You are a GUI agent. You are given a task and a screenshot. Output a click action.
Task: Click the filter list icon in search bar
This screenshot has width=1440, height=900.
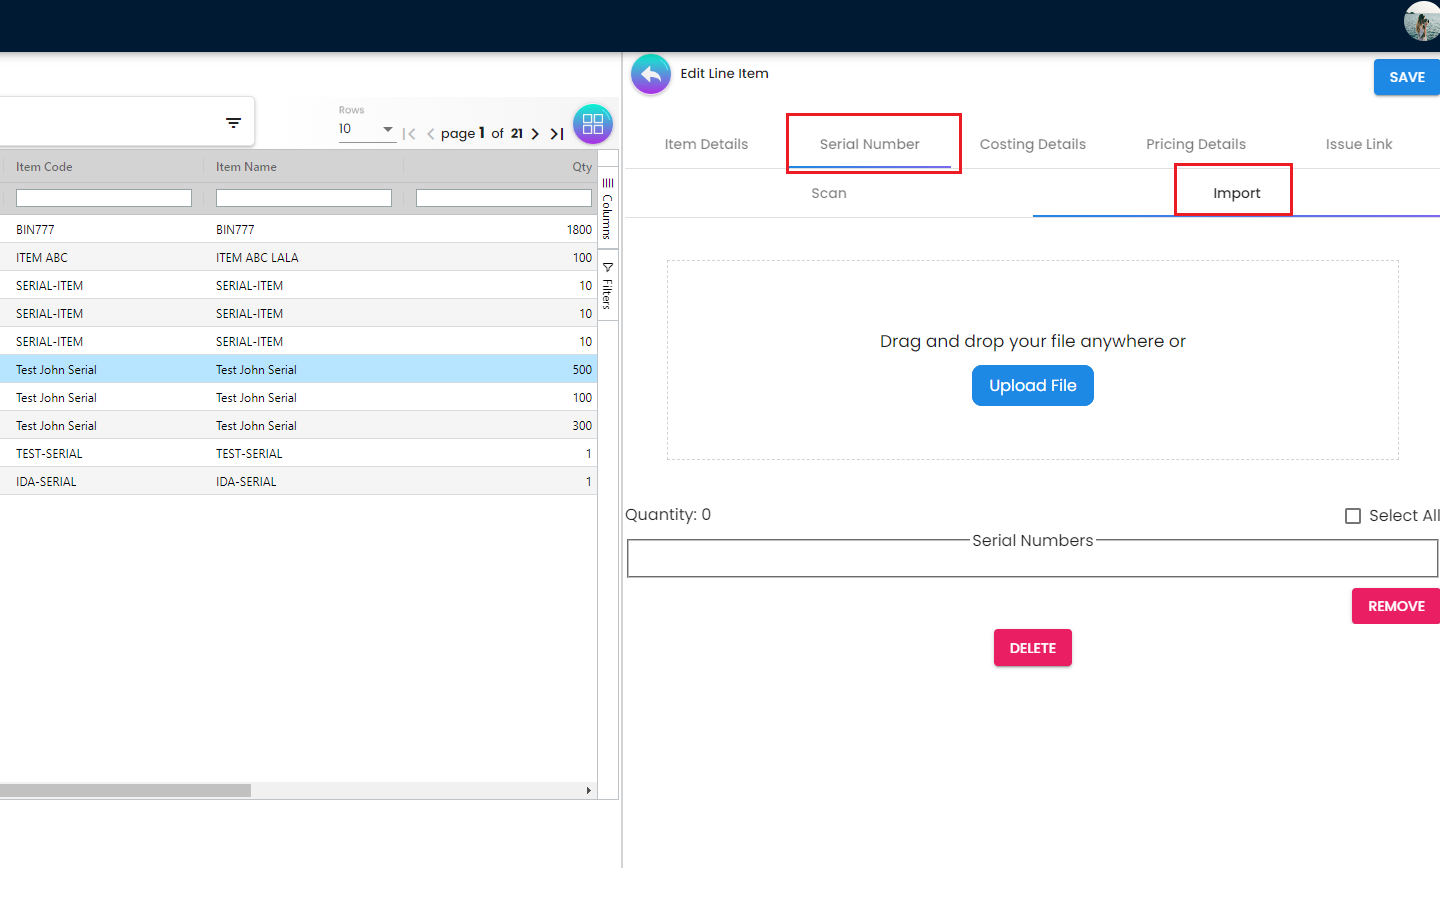click(x=233, y=123)
